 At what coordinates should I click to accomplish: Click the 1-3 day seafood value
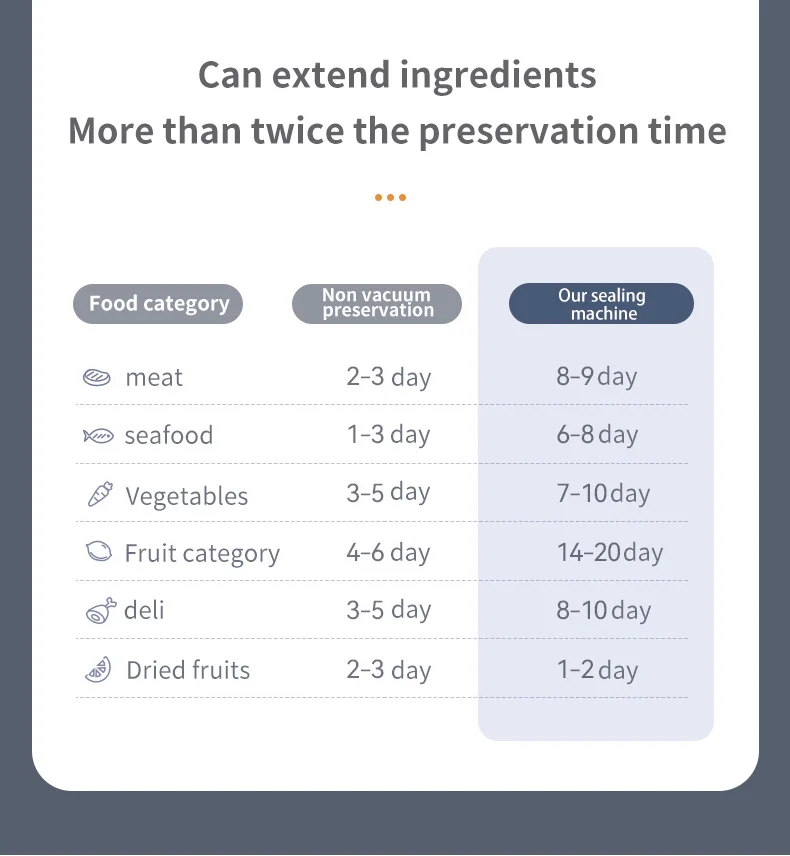(389, 435)
